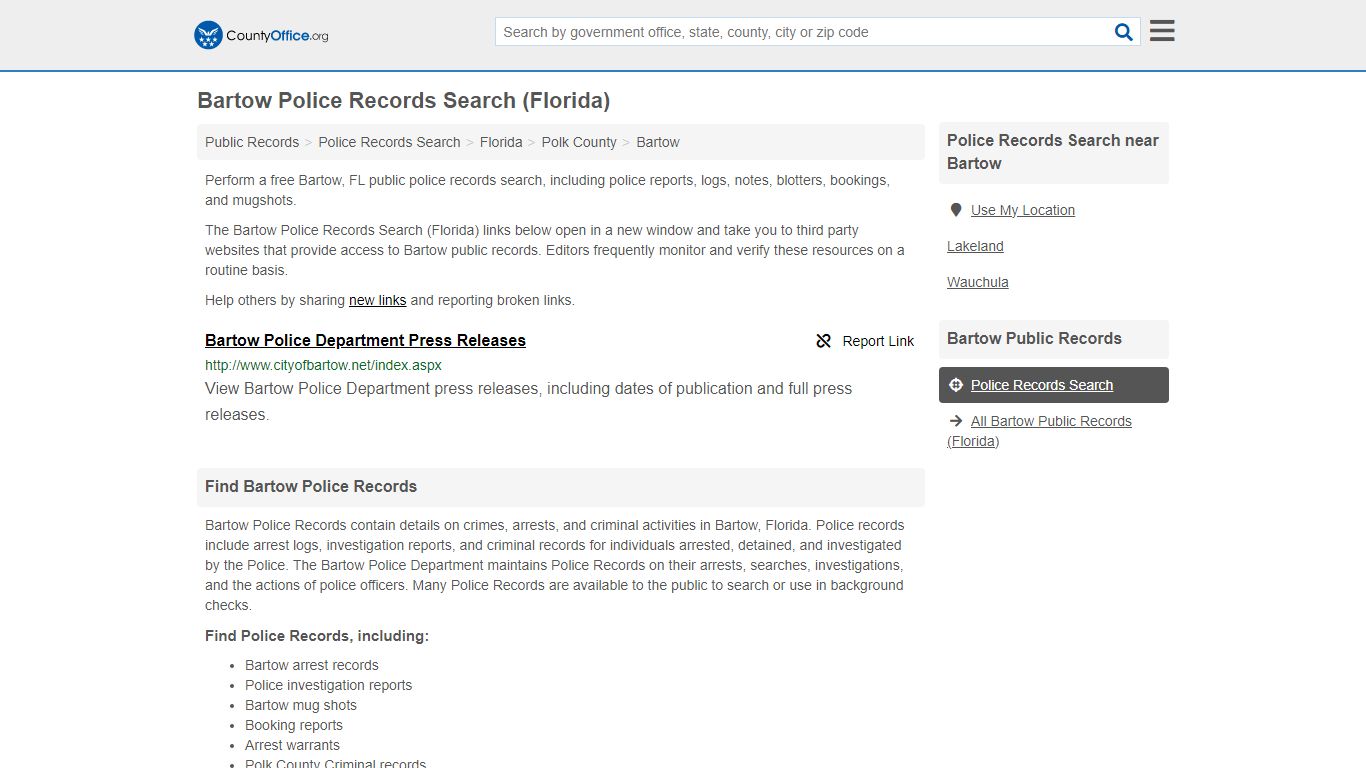Open All Bartow Public Records (Florida)
This screenshot has width=1366, height=768.
point(1040,431)
